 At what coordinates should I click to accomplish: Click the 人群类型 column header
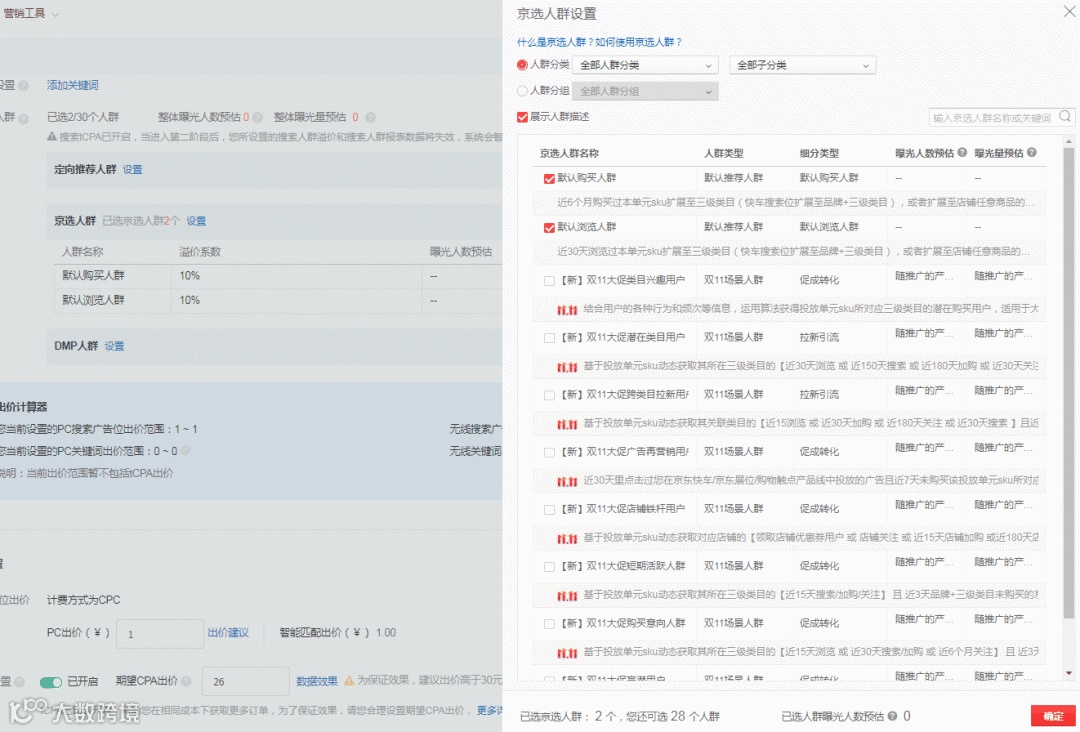click(x=723, y=154)
